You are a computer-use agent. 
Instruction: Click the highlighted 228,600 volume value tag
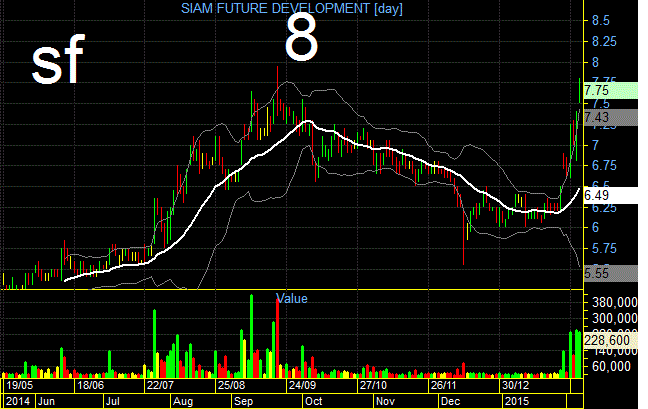[611, 340]
